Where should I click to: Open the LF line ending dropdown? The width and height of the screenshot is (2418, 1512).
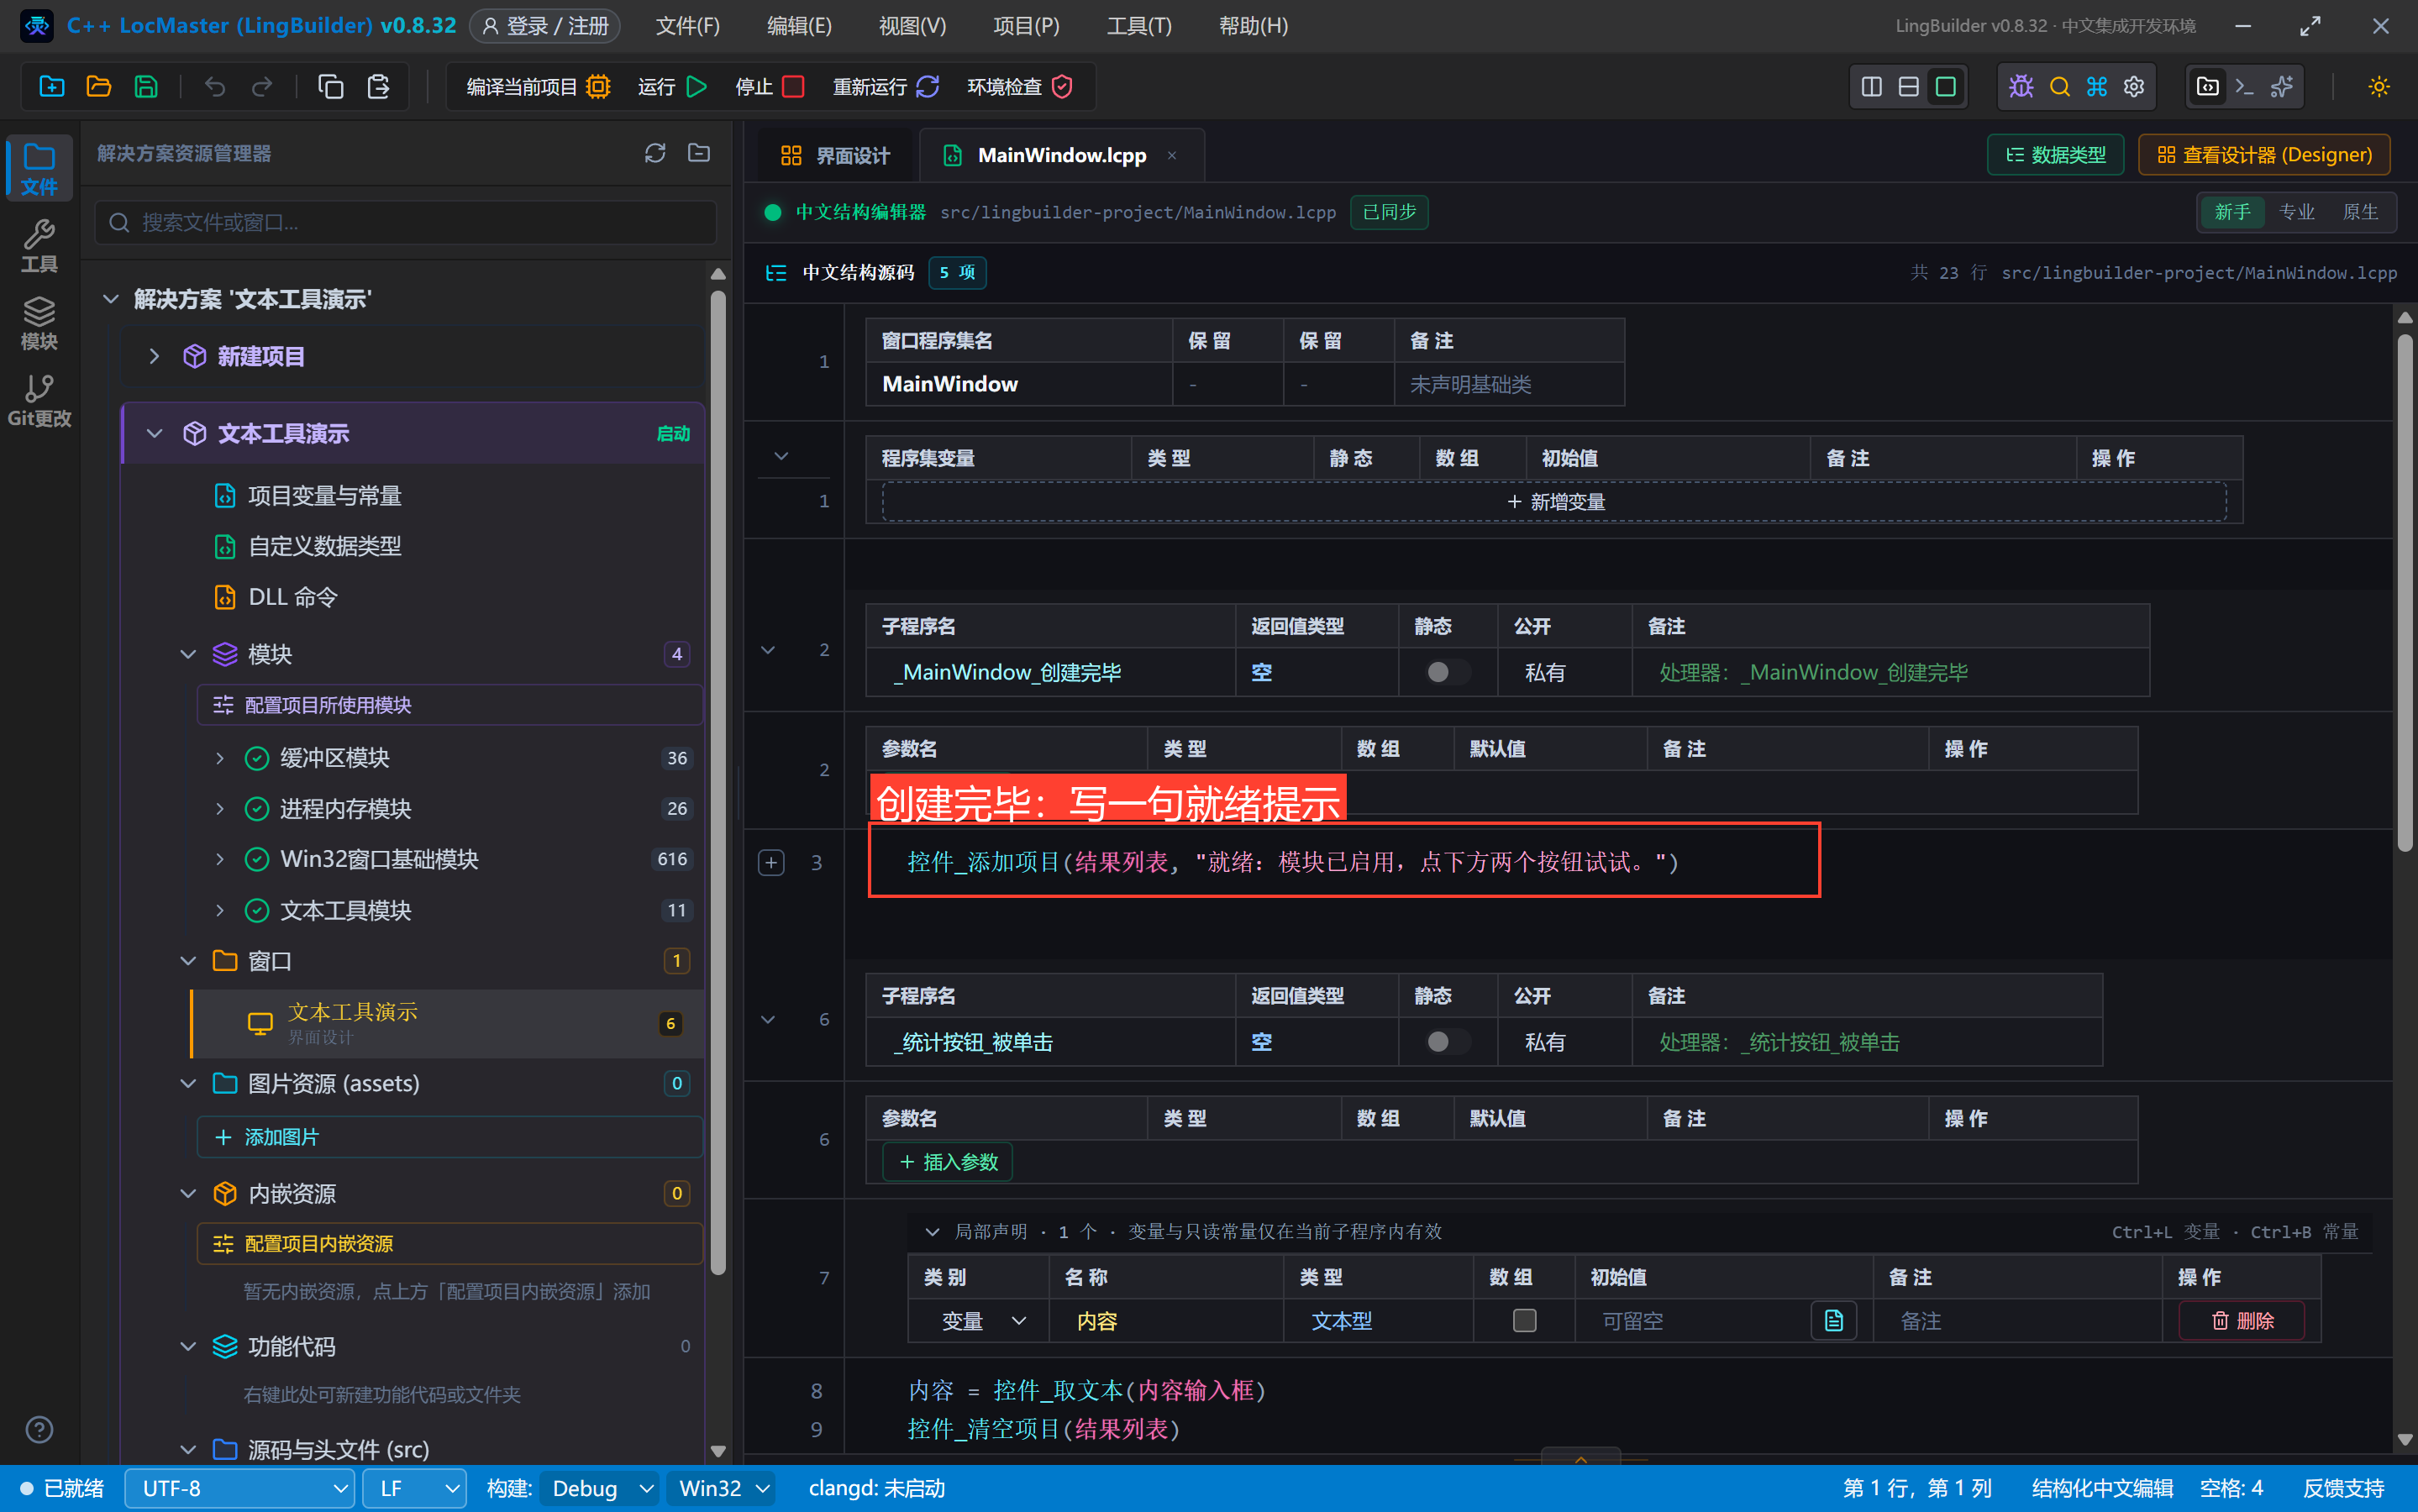[x=414, y=1489]
